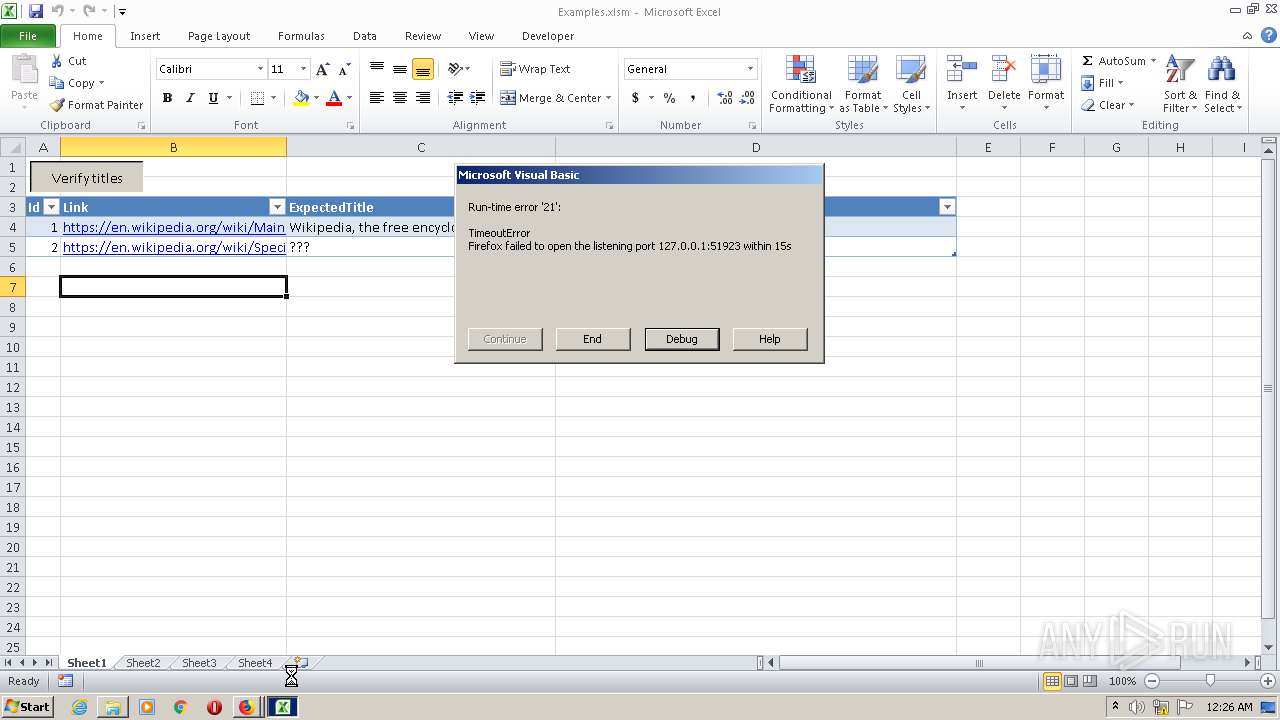Open the Number Format dropdown
Viewport: 1280px width, 720px height.
coord(750,69)
